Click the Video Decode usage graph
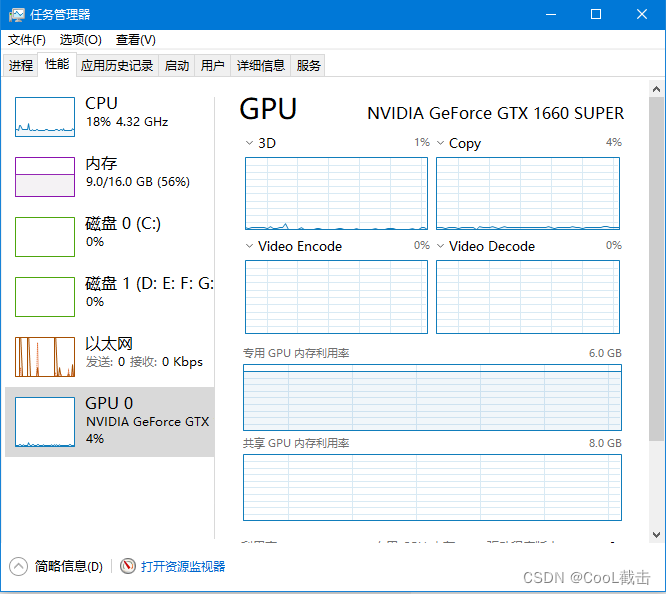 coord(528,297)
